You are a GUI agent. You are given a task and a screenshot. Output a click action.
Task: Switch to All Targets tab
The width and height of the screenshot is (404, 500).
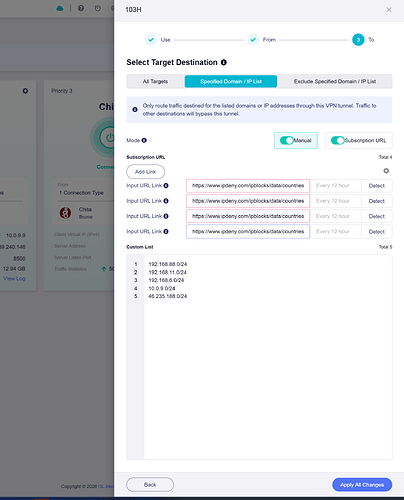(155, 81)
